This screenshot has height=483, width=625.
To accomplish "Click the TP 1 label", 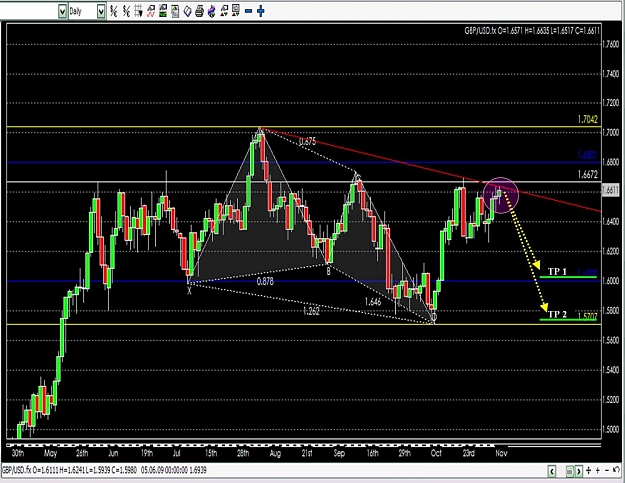I will [x=557, y=271].
